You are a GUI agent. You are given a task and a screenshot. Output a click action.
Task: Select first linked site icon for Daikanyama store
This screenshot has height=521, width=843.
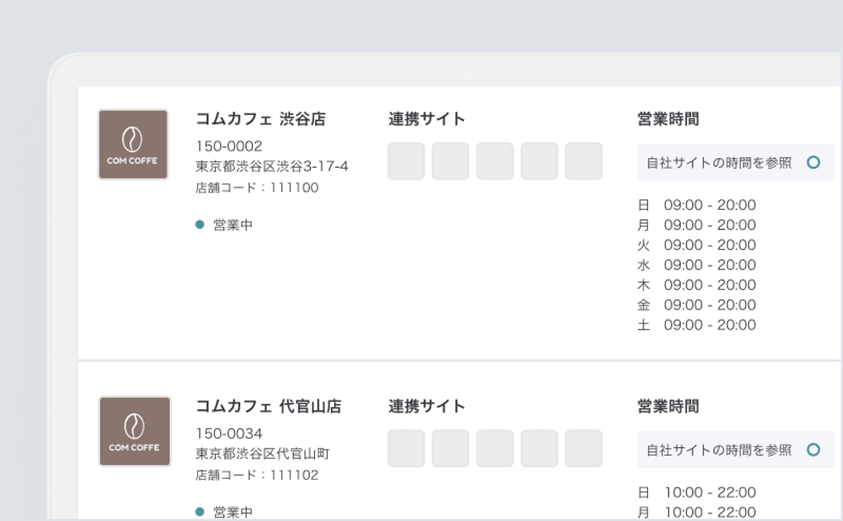tap(406, 448)
